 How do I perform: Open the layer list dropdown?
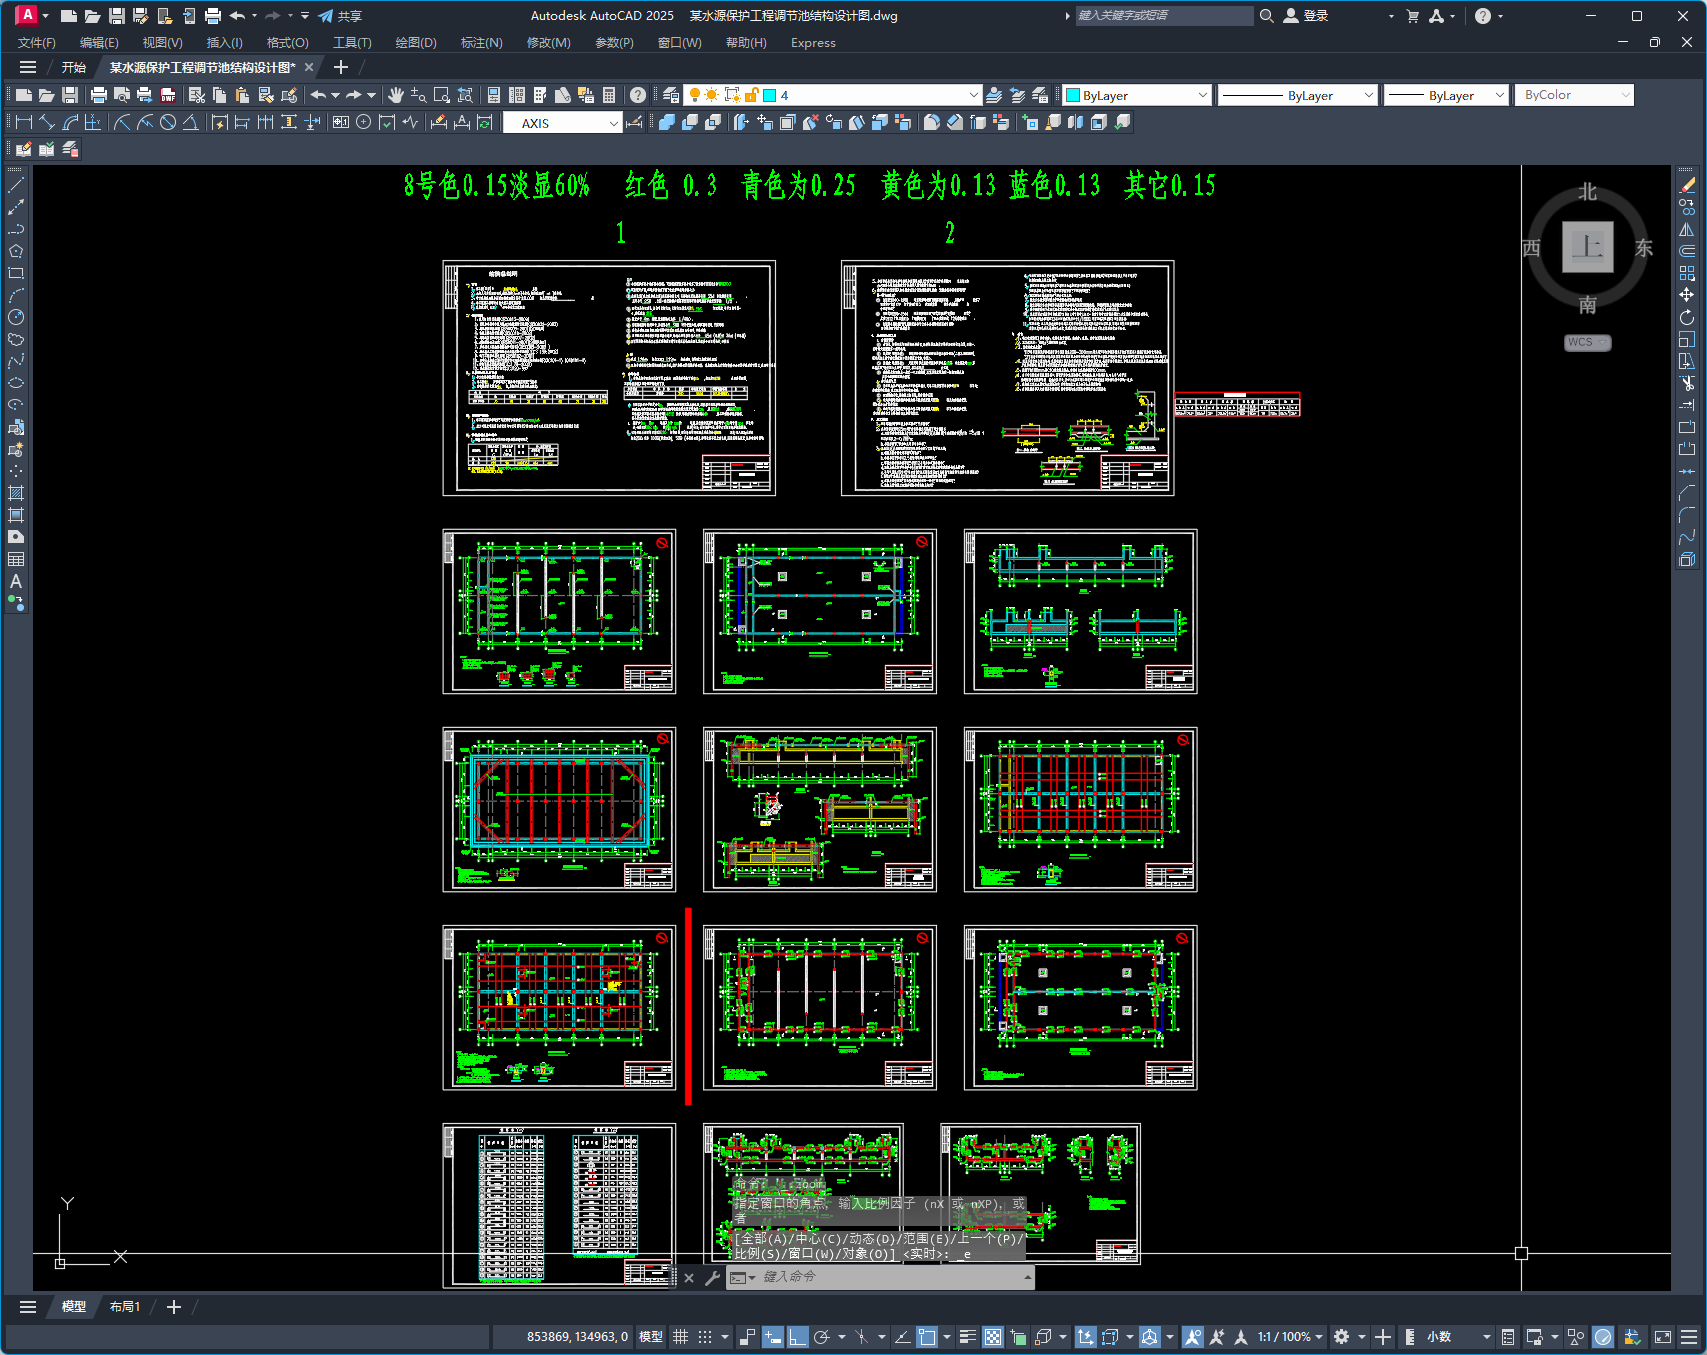point(973,95)
